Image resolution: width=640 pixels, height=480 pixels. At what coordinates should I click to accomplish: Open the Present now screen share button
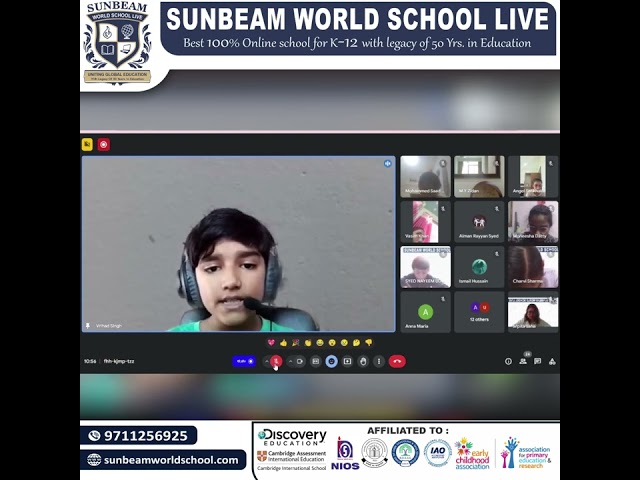pos(347,361)
